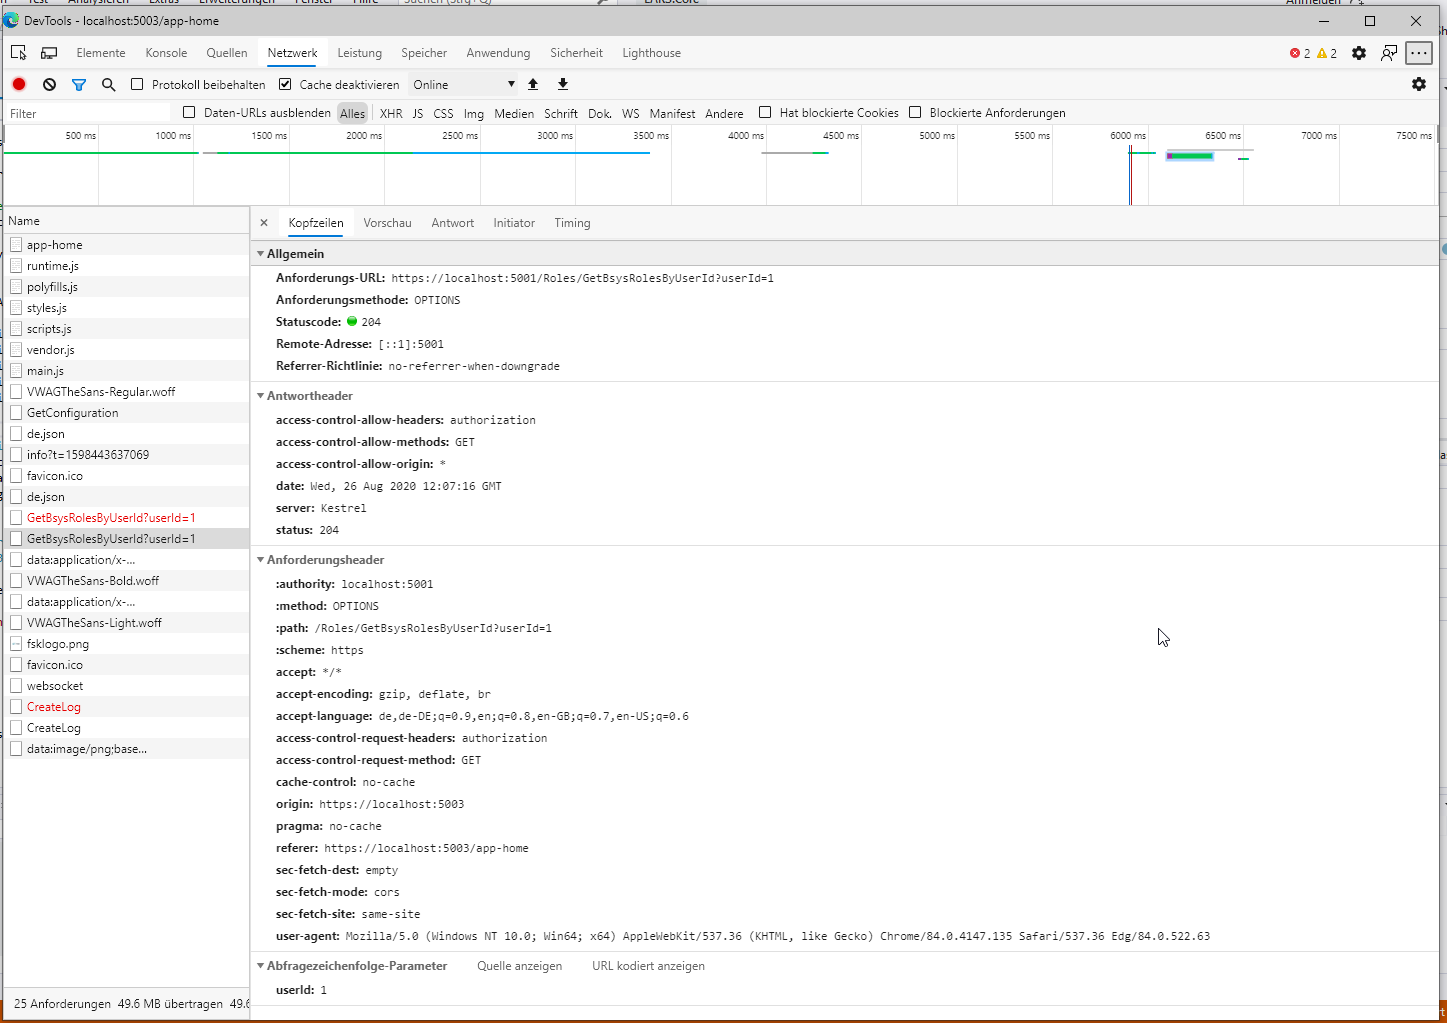Viewport: 1447px width, 1023px height.
Task: Check Daten-URLs ausblenden
Action: [189, 112]
